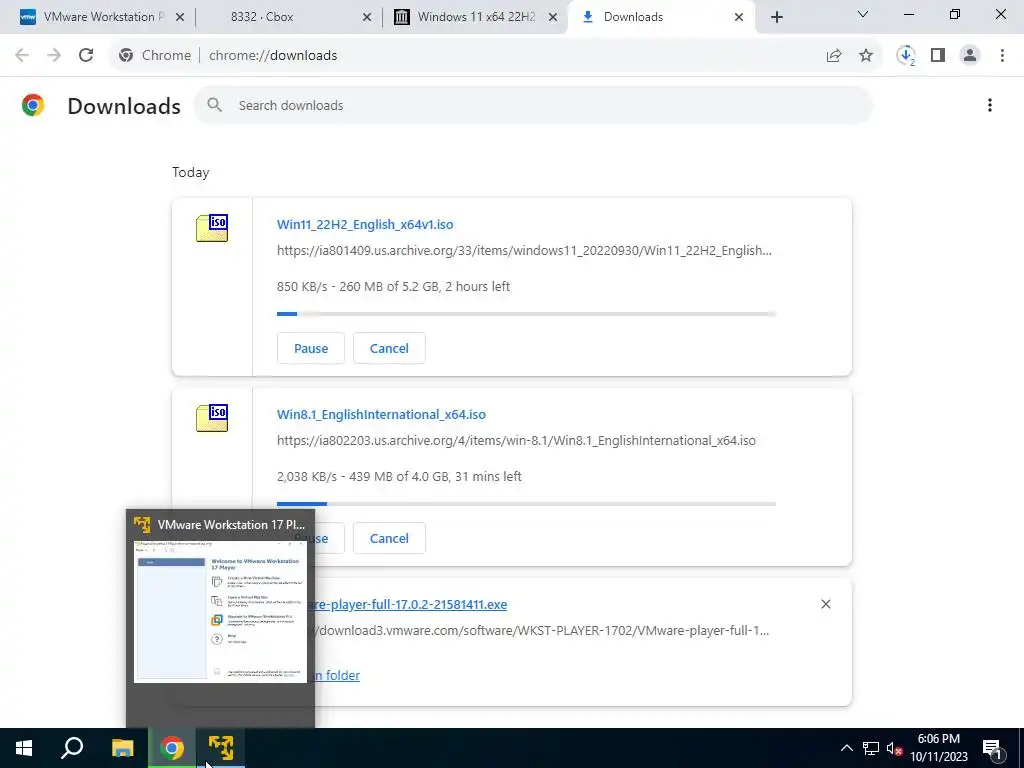1024x768 pixels.
Task: Open more actions menu on Downloads page
Action: click(990, 105)
